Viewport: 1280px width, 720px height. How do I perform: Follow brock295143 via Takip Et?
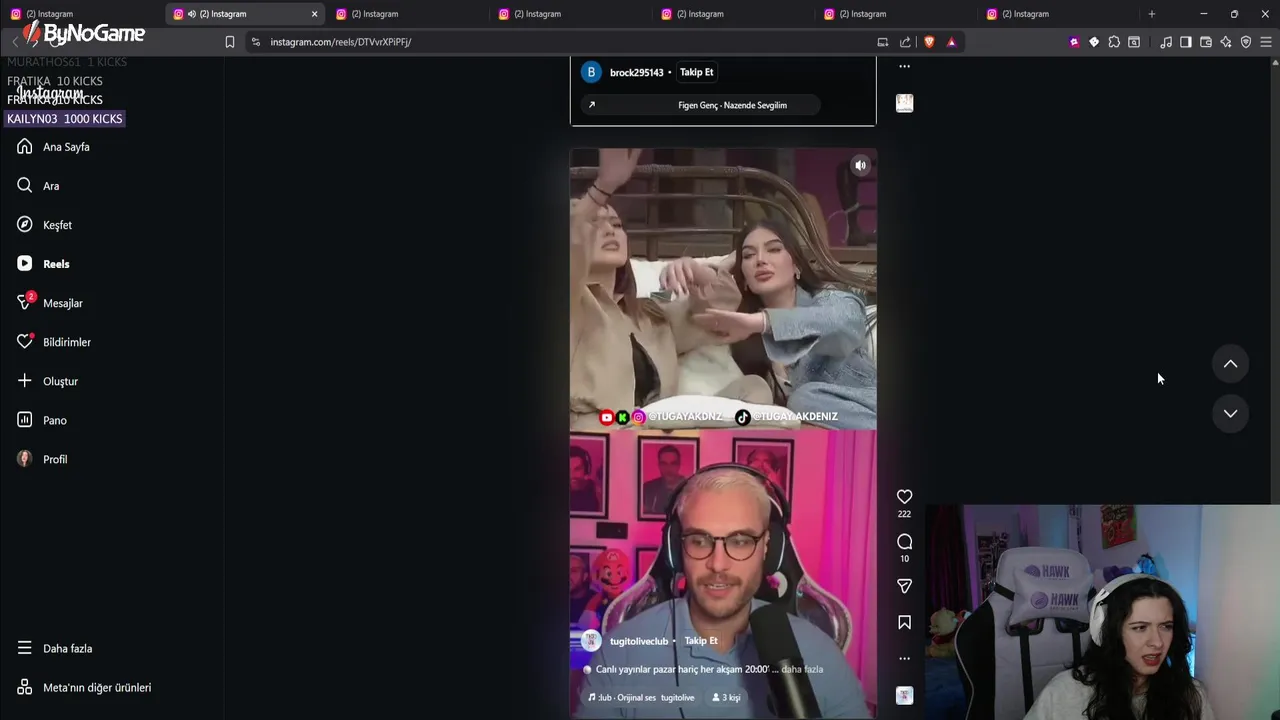pyautogui.click(x=696, y=72)
